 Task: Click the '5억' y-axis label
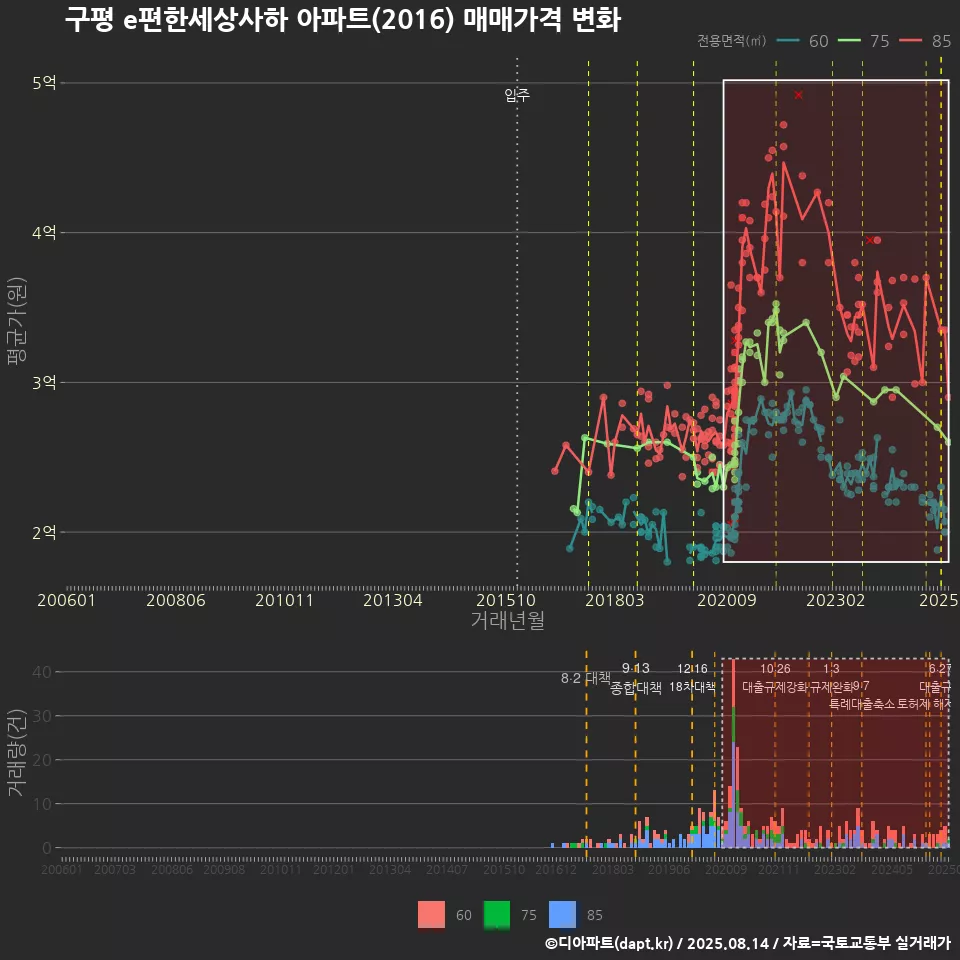(x=44, y=83)
